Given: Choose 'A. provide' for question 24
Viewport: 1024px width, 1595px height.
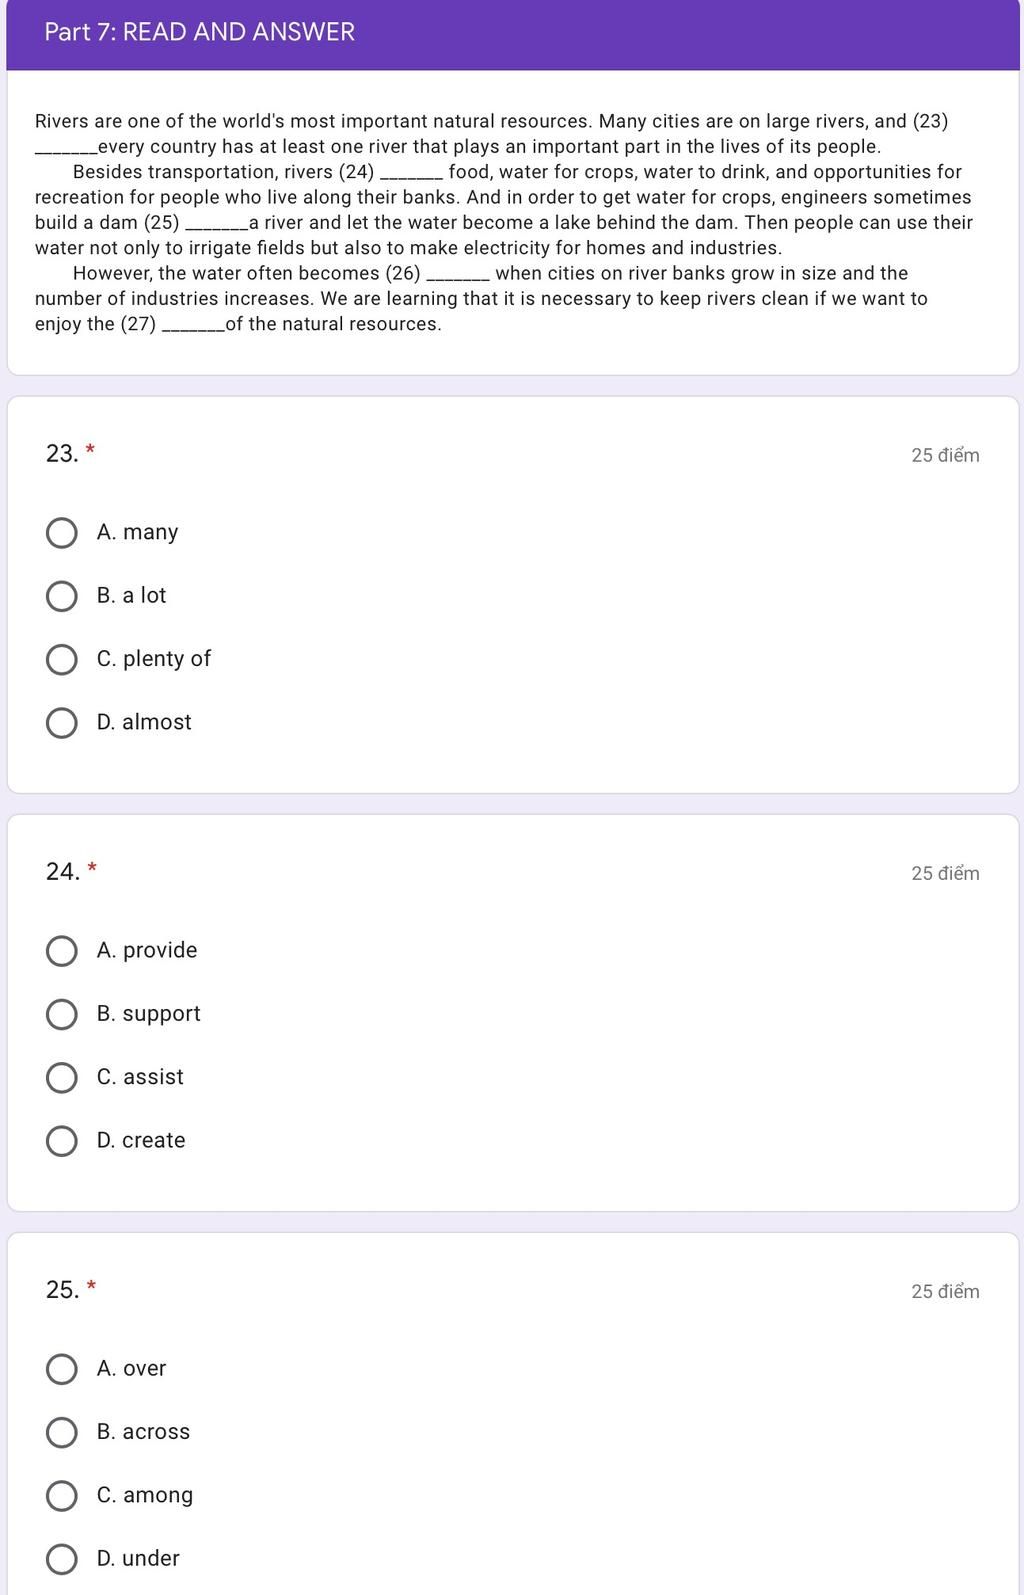Looking at the screenshot, I should pos(62,951).
